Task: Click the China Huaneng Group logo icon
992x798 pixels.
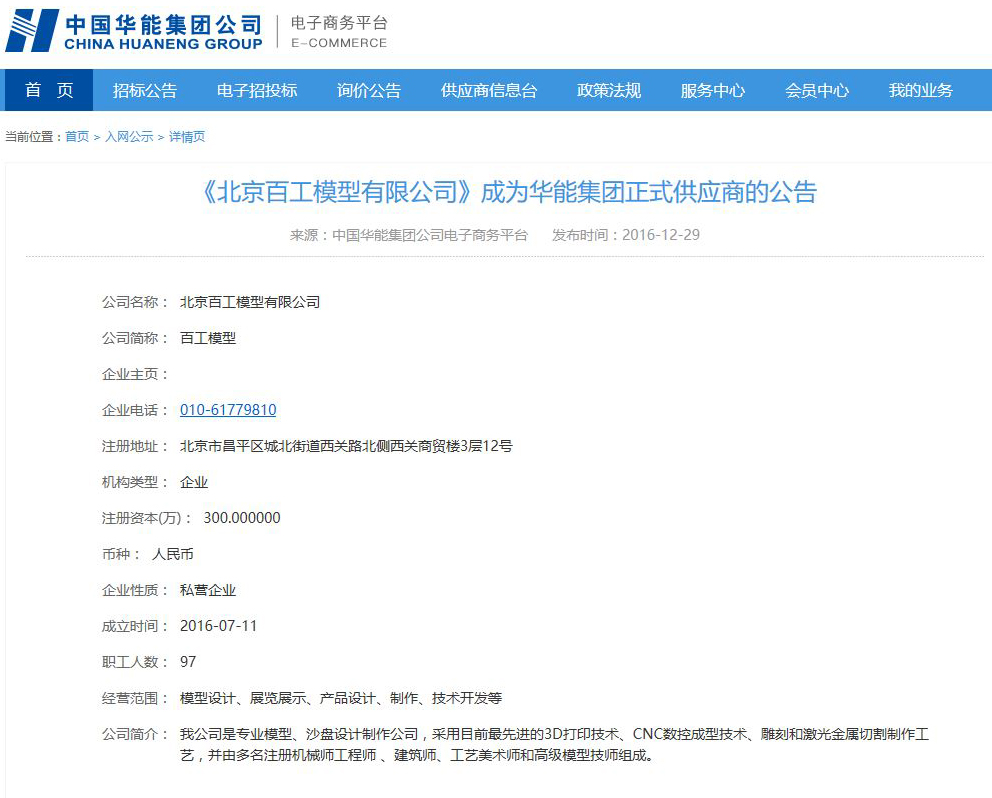Action: pos(32,30)
